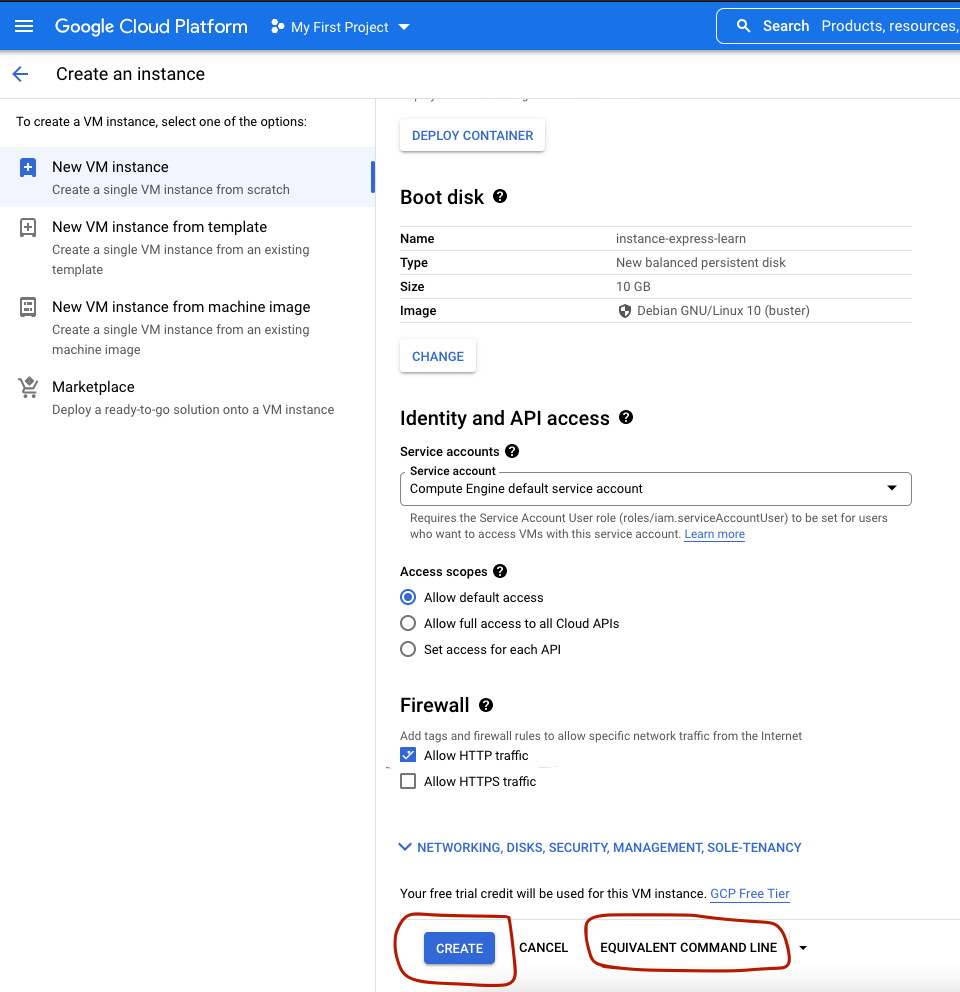Open dropdown arrow next to Equivalent Command Line
This screenshot has height=992, width=960.
click(x=803, y=948)
